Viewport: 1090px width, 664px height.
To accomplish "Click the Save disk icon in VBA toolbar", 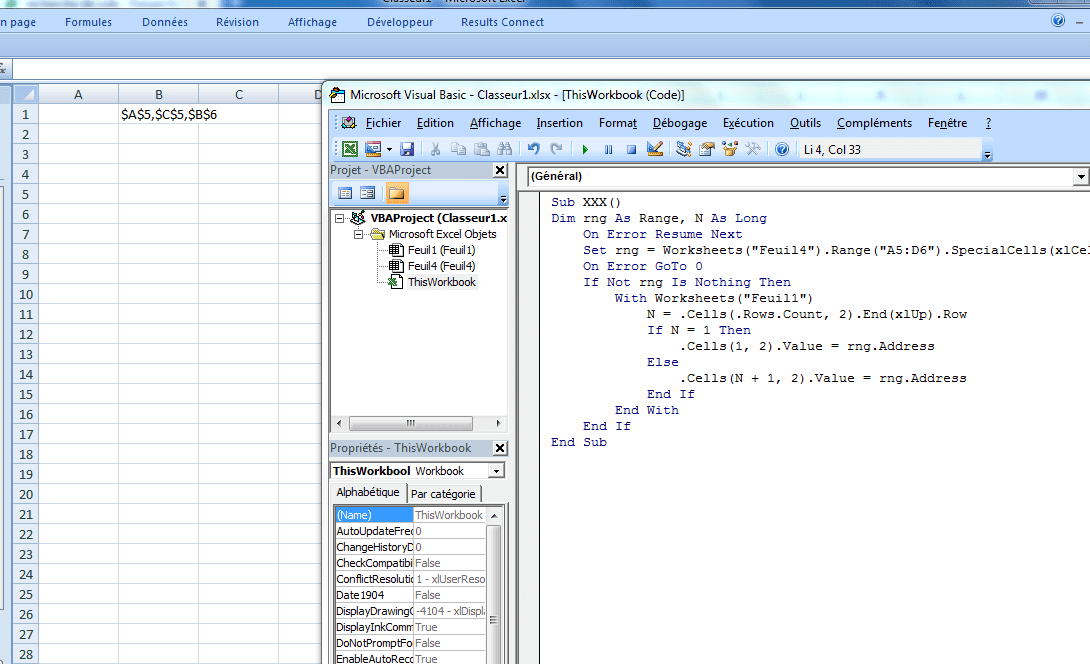I will pos(407,149).
